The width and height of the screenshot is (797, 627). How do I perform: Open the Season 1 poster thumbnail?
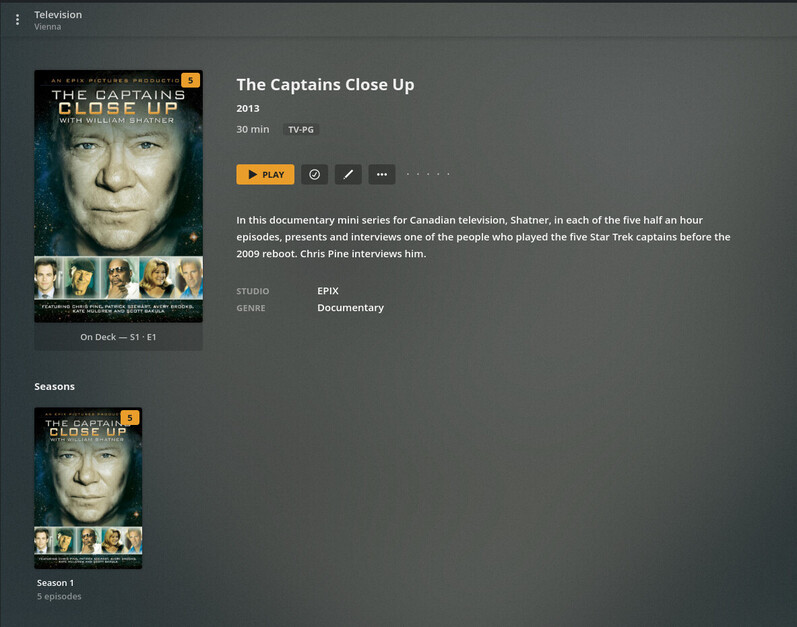click(88, 488)
